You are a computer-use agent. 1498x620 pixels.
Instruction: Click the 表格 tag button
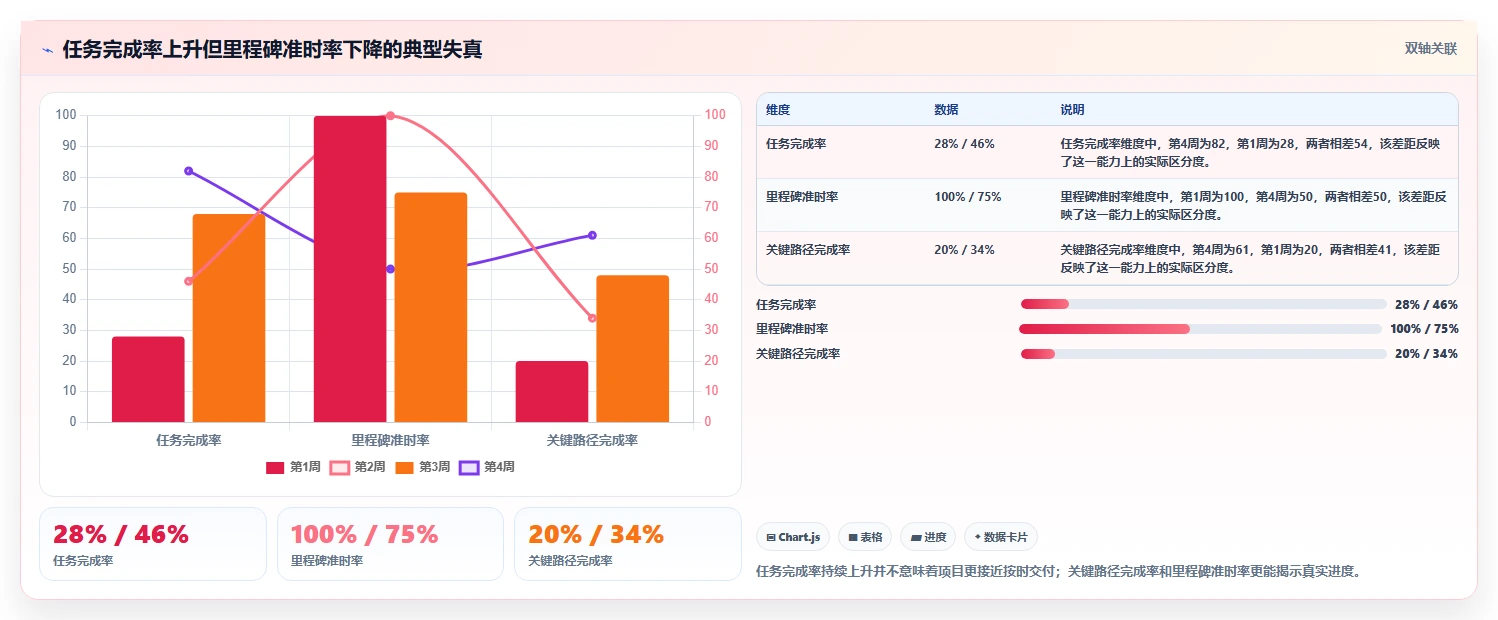(x=865, y=537)
